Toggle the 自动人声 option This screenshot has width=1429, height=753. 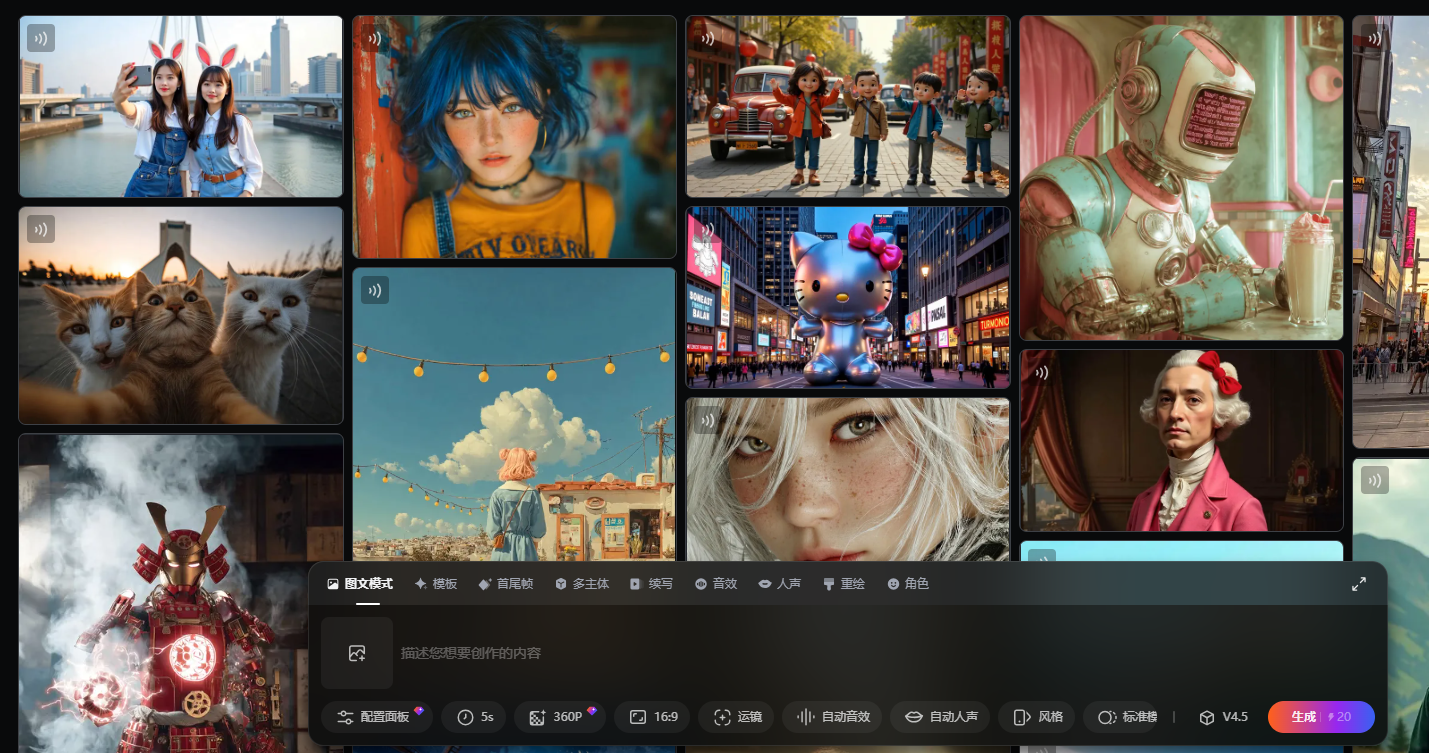(x=940, y=717)
